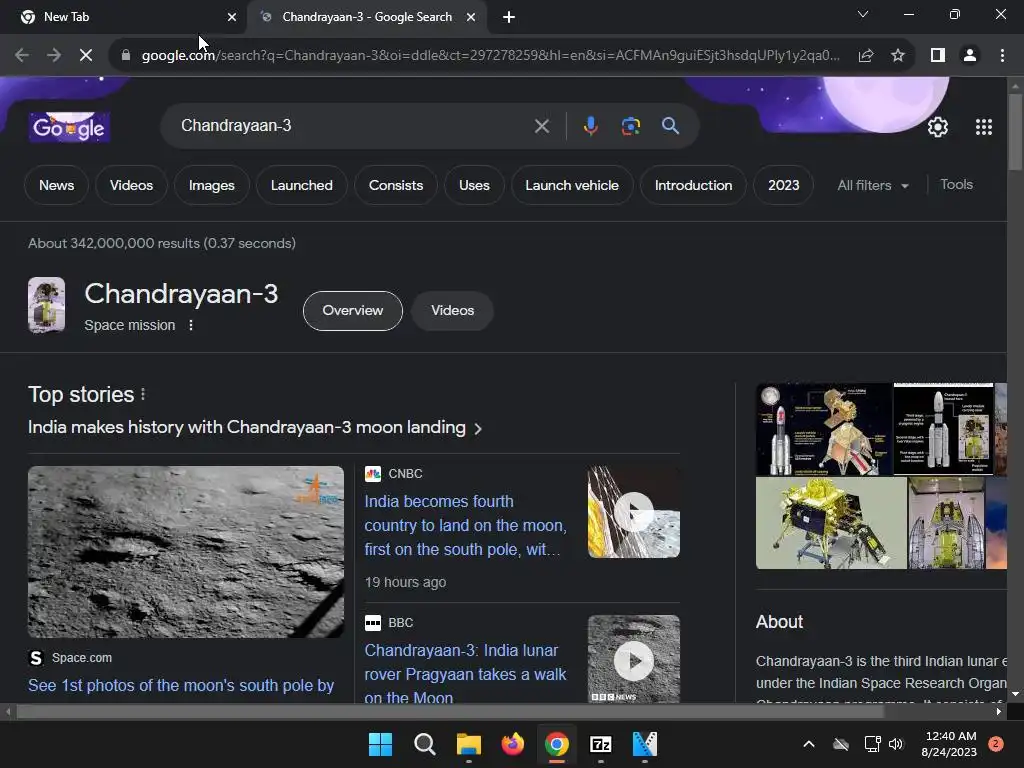Filter results by Videos chip
1024x768 pixels.
coord(131,185)
